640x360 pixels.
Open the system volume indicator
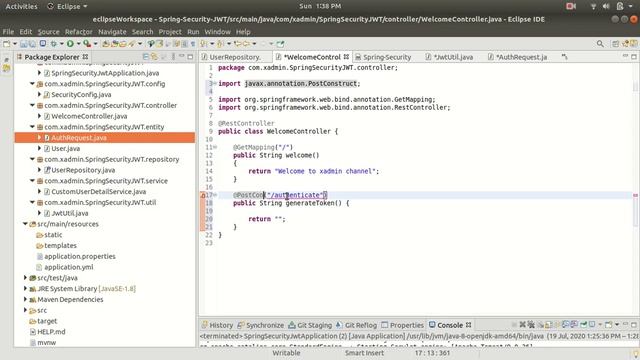point(606,6)
